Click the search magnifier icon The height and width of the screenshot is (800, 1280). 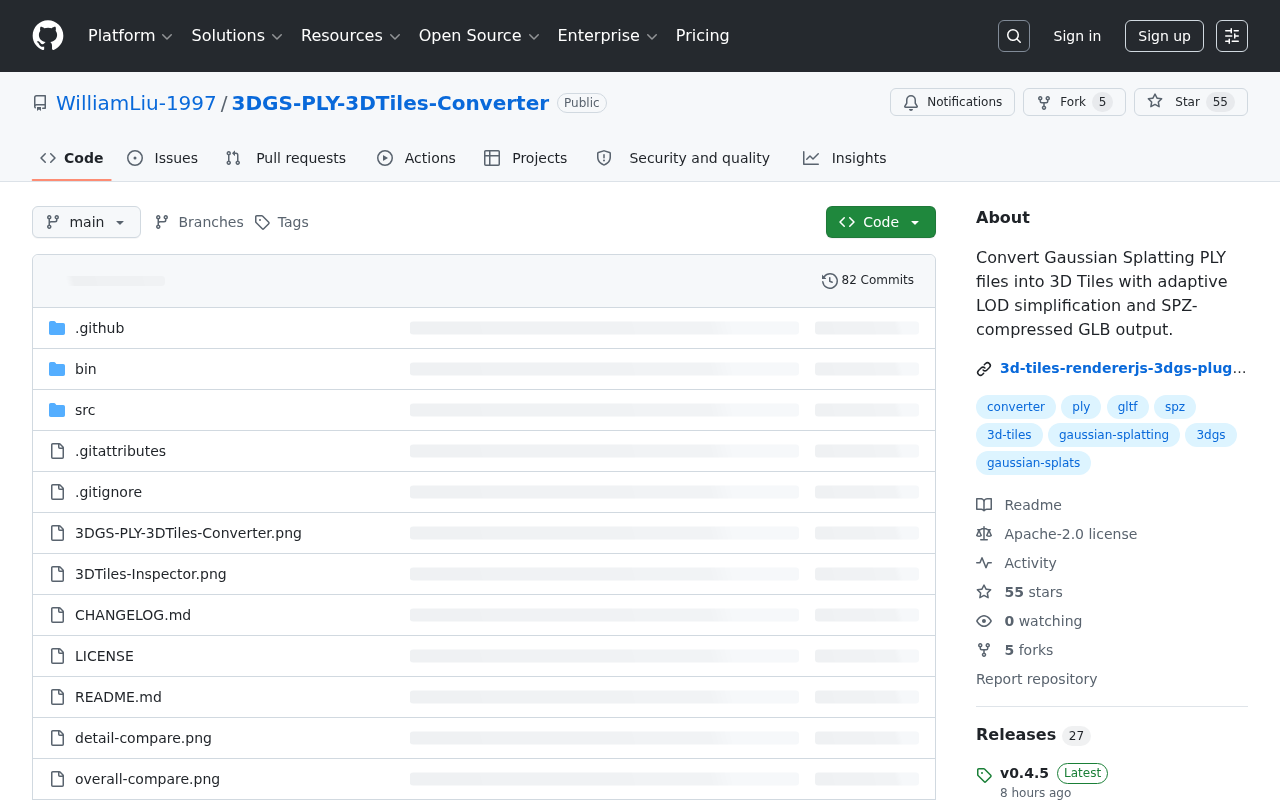1014,36
